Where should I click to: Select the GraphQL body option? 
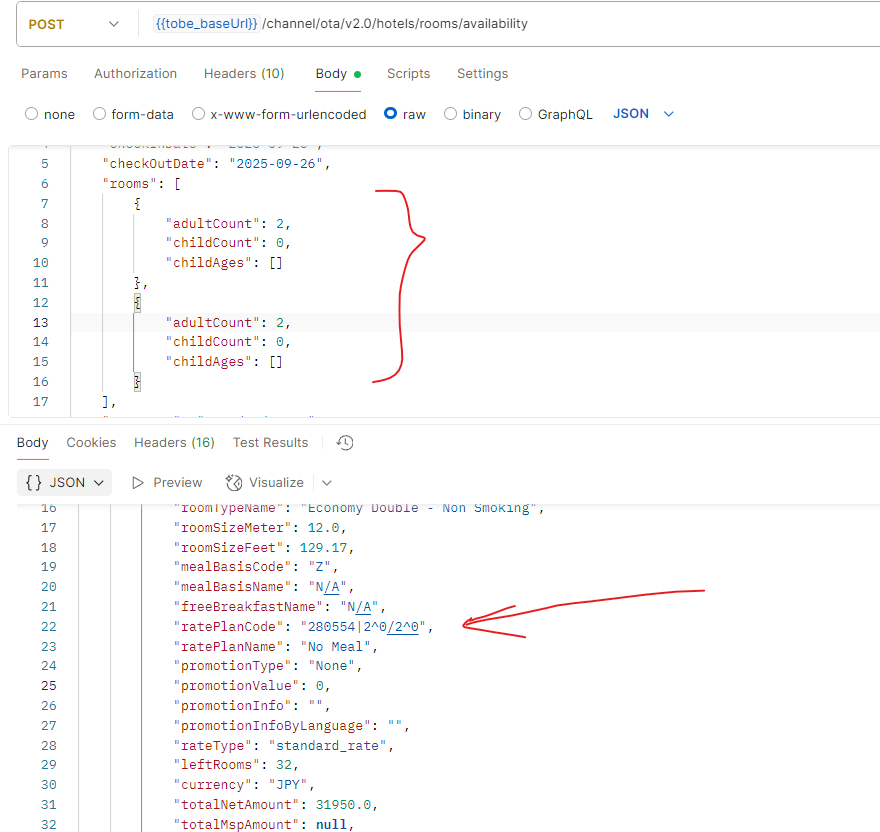[x=525, y=114]
